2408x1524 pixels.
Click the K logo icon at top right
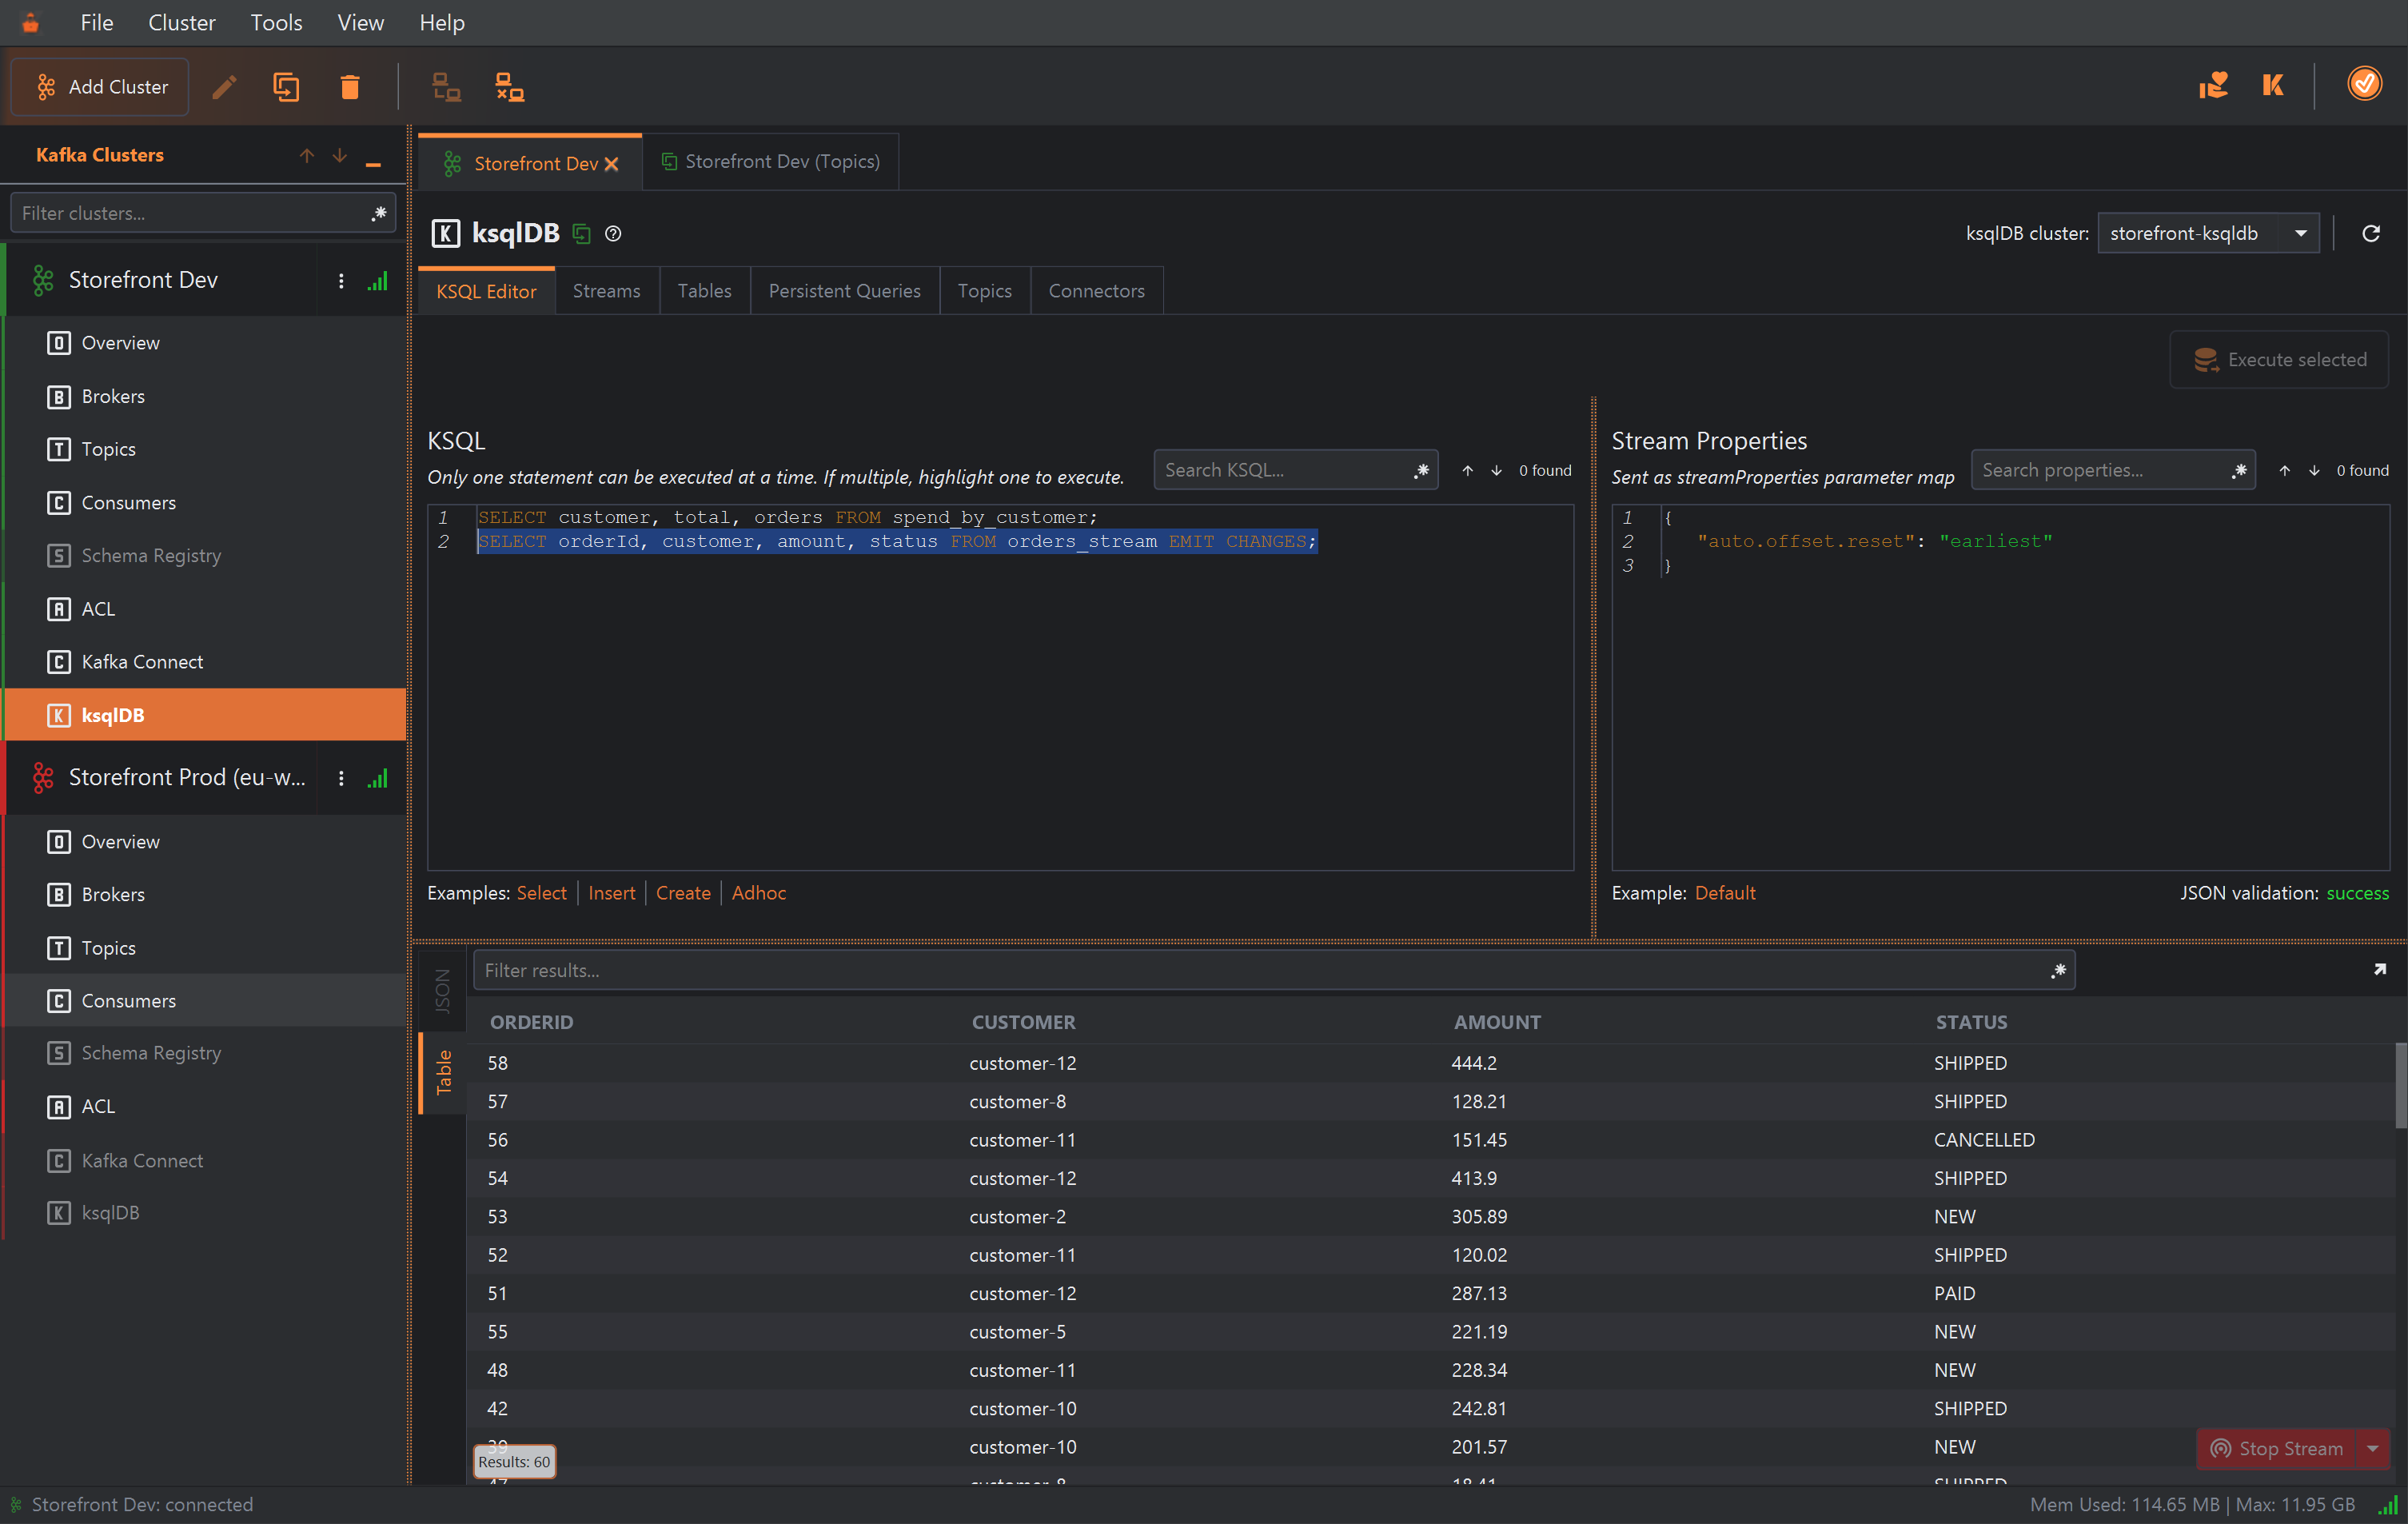[2273, 85]
